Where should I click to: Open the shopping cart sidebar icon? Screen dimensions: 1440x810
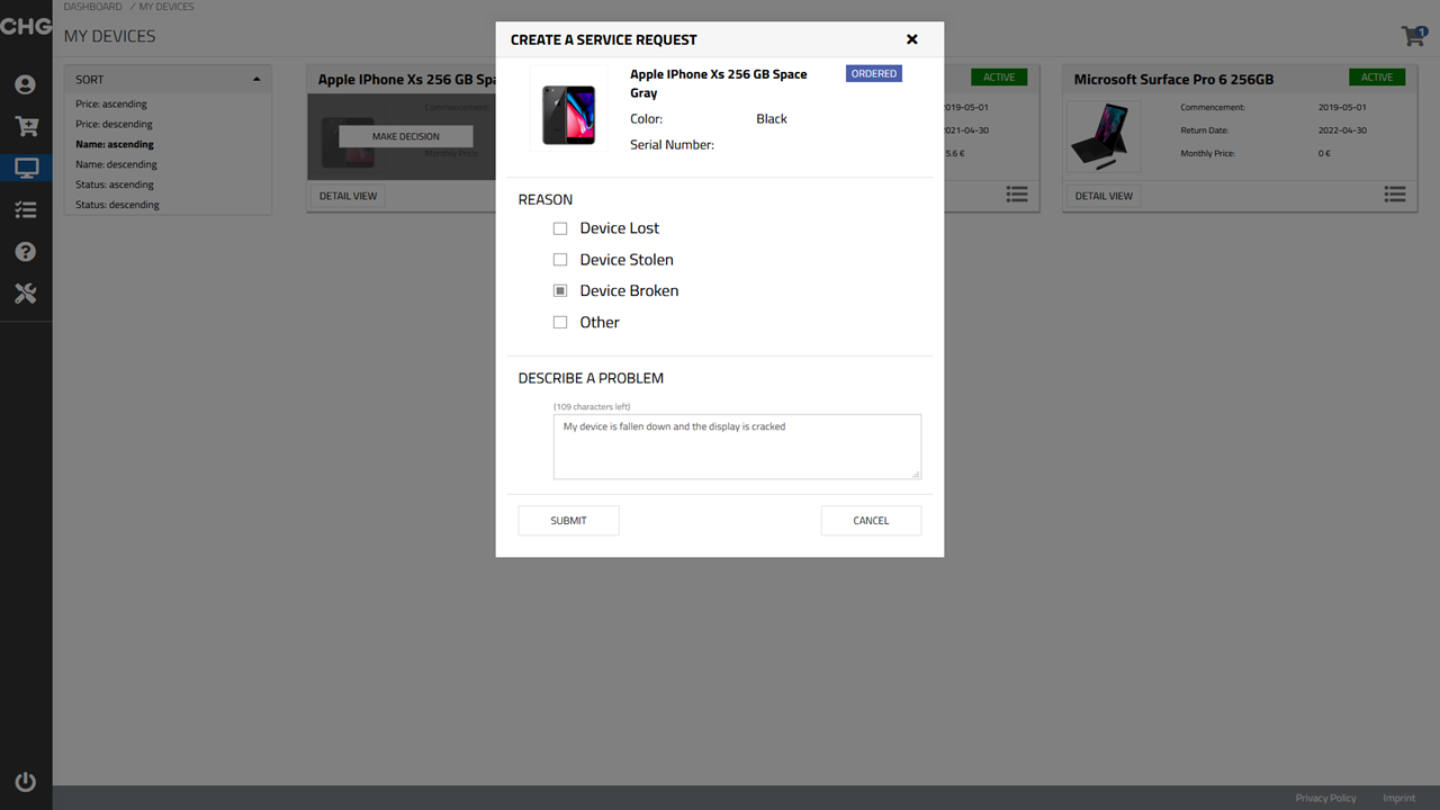[x=25, y=127]
